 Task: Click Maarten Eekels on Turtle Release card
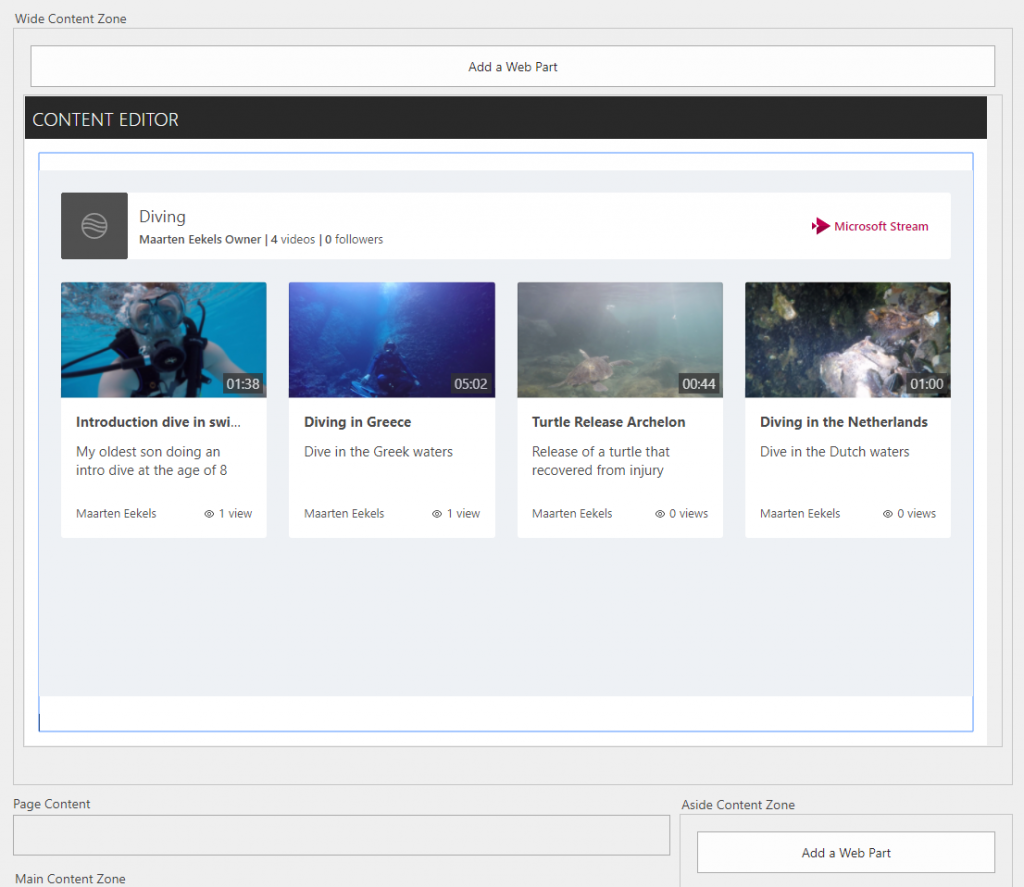point(572,514)
